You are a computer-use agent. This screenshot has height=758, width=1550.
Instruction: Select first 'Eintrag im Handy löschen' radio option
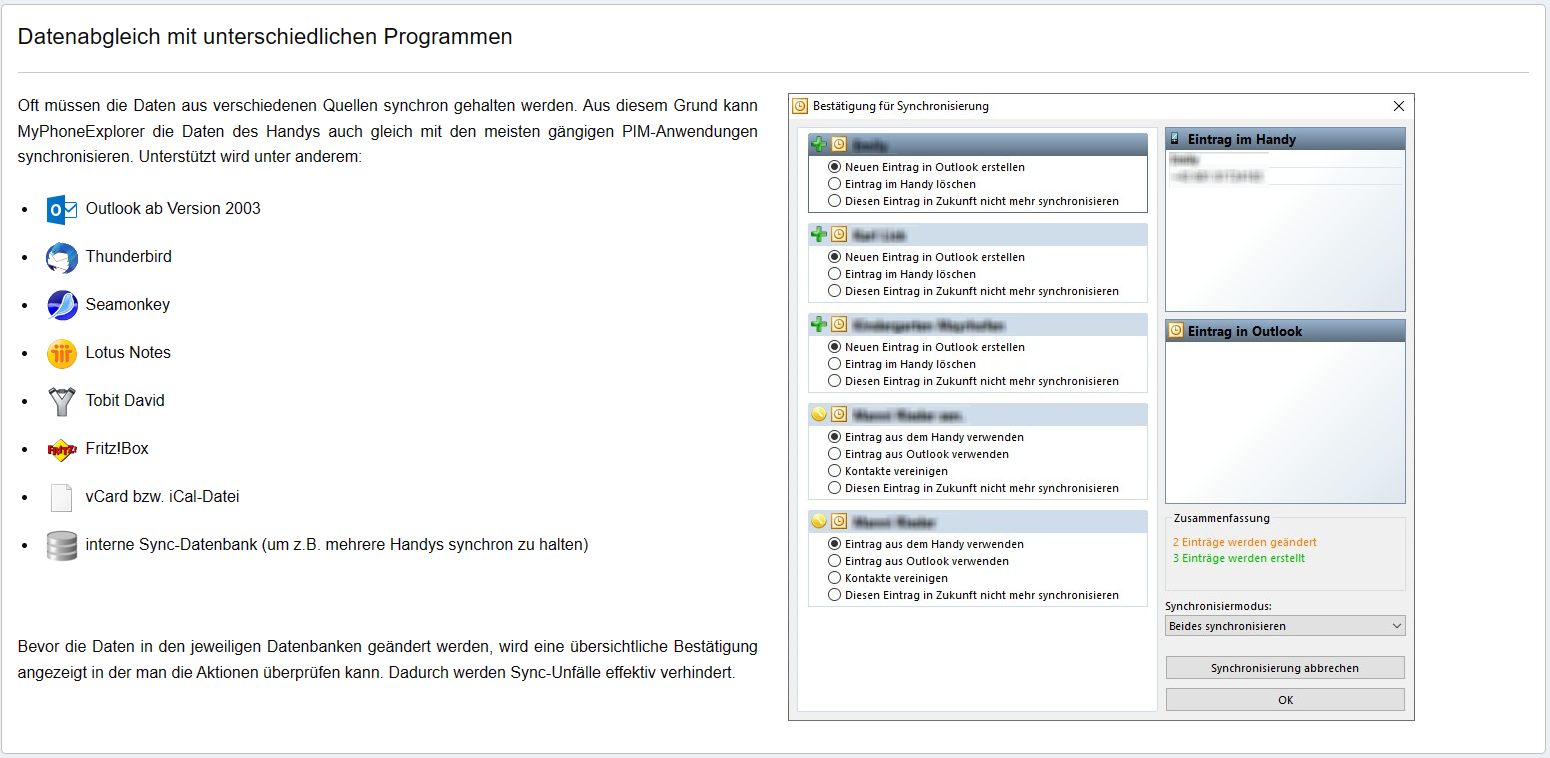point(835,184)
